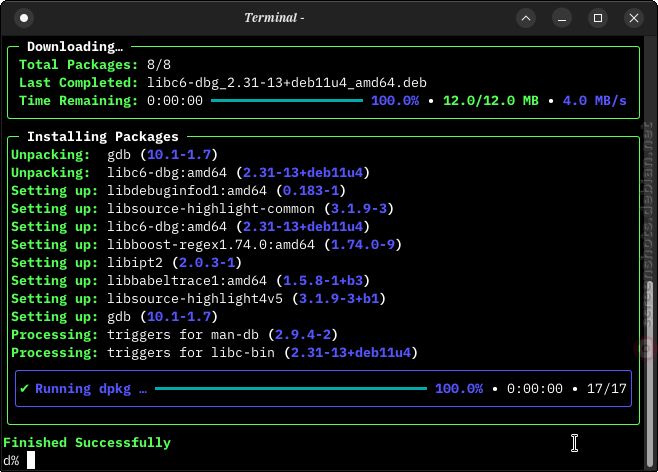Image resolution: width=658 pixels, height=472 pixels.
Task: Maximize the Terminal window
Action: pyautogui.click(x=598, y=18)
